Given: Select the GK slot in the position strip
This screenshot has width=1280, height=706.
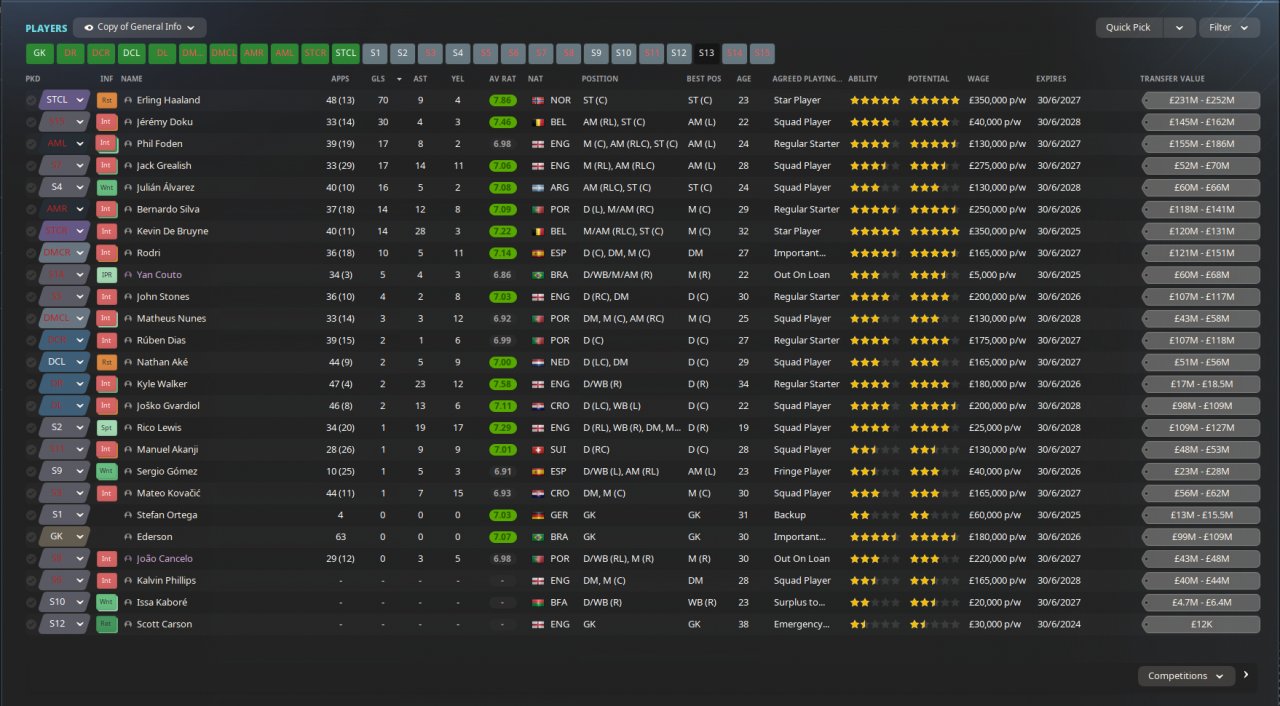Looking at the screenshot, I should 40,54.
